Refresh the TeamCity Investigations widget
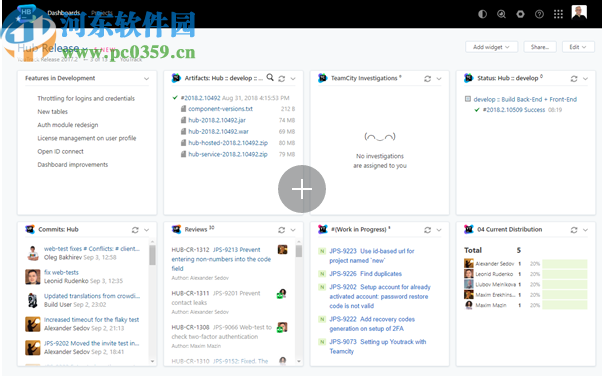Viewport: 610px width, 376px height. pyautogui.click(x=428, y=79)
